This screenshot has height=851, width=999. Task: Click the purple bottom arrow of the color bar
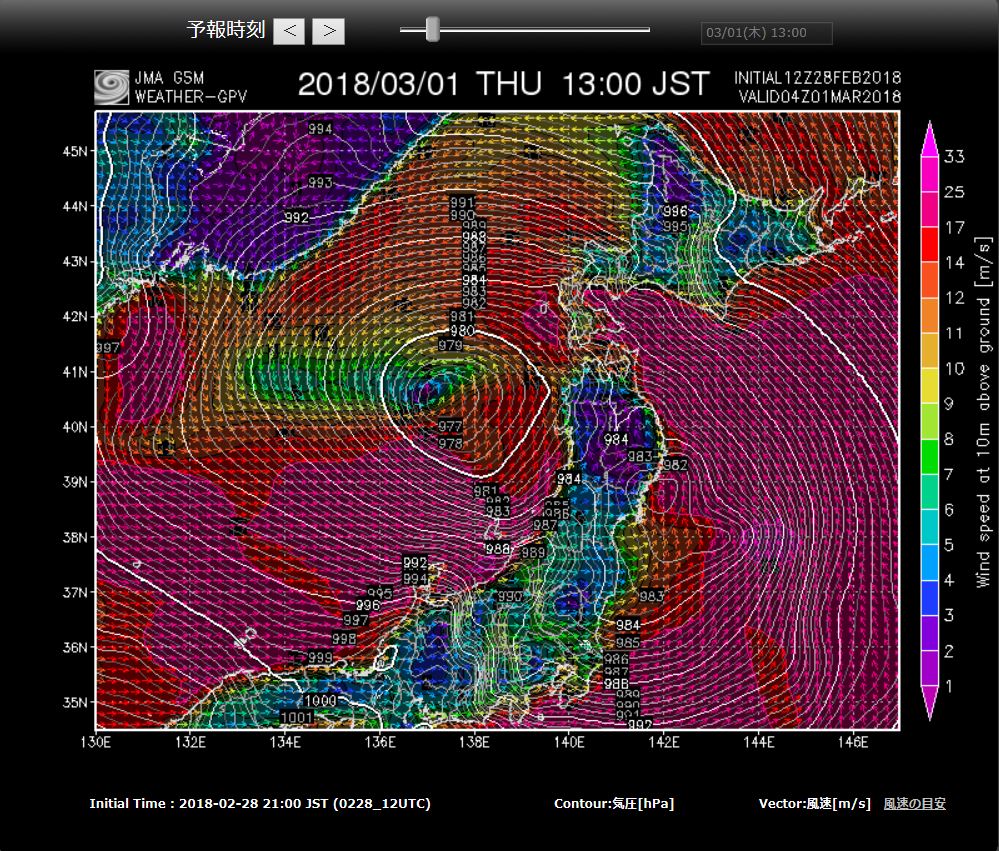(x=929, y=703)
